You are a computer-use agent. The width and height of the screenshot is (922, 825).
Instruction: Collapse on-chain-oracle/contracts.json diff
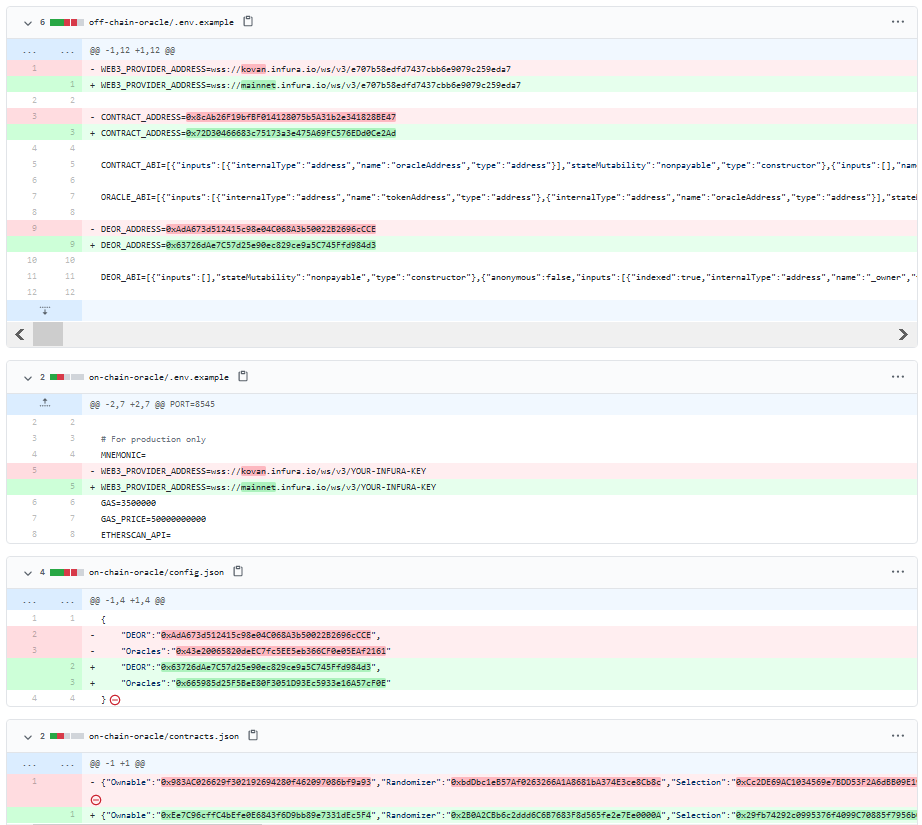click(x=28, y=737)
